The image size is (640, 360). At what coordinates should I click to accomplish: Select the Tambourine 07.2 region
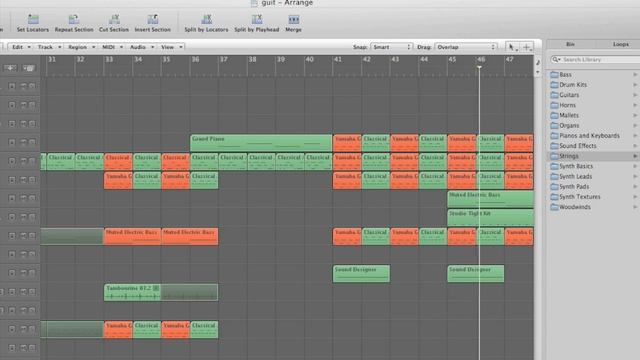132,292
